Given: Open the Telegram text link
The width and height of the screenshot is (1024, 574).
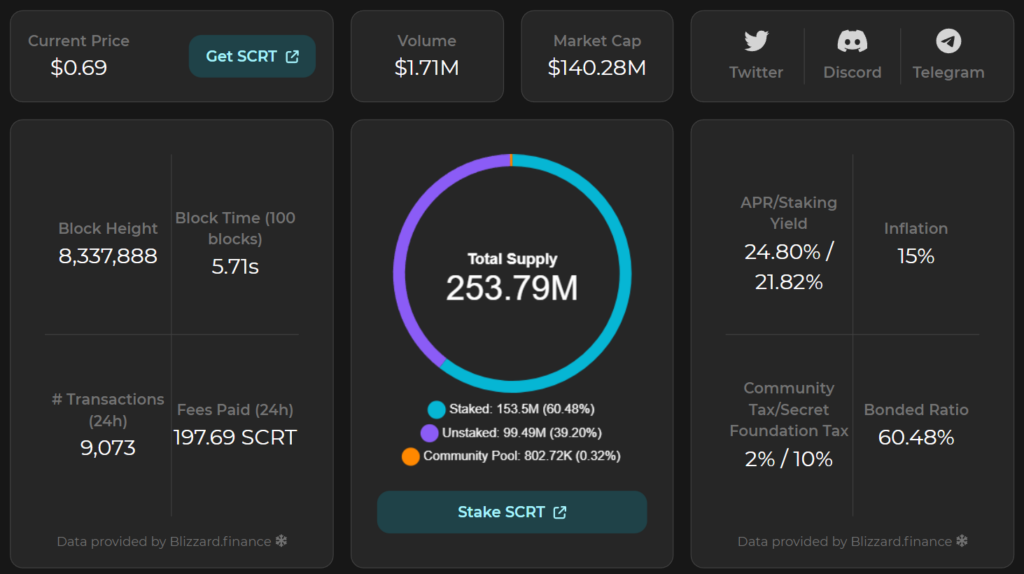Looking at the screenshot, I should [x=948, y=73].
